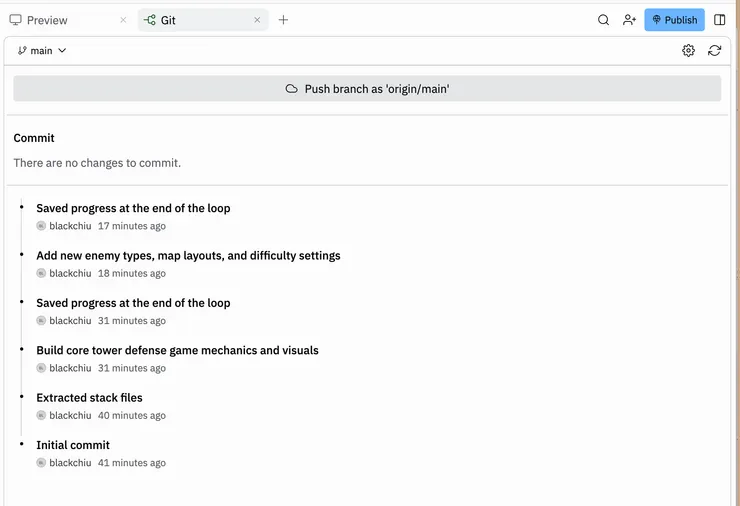740x506 pixels.
Task: Click blackchiu avatar on Initial commit
Action: [x=41, y=463]
